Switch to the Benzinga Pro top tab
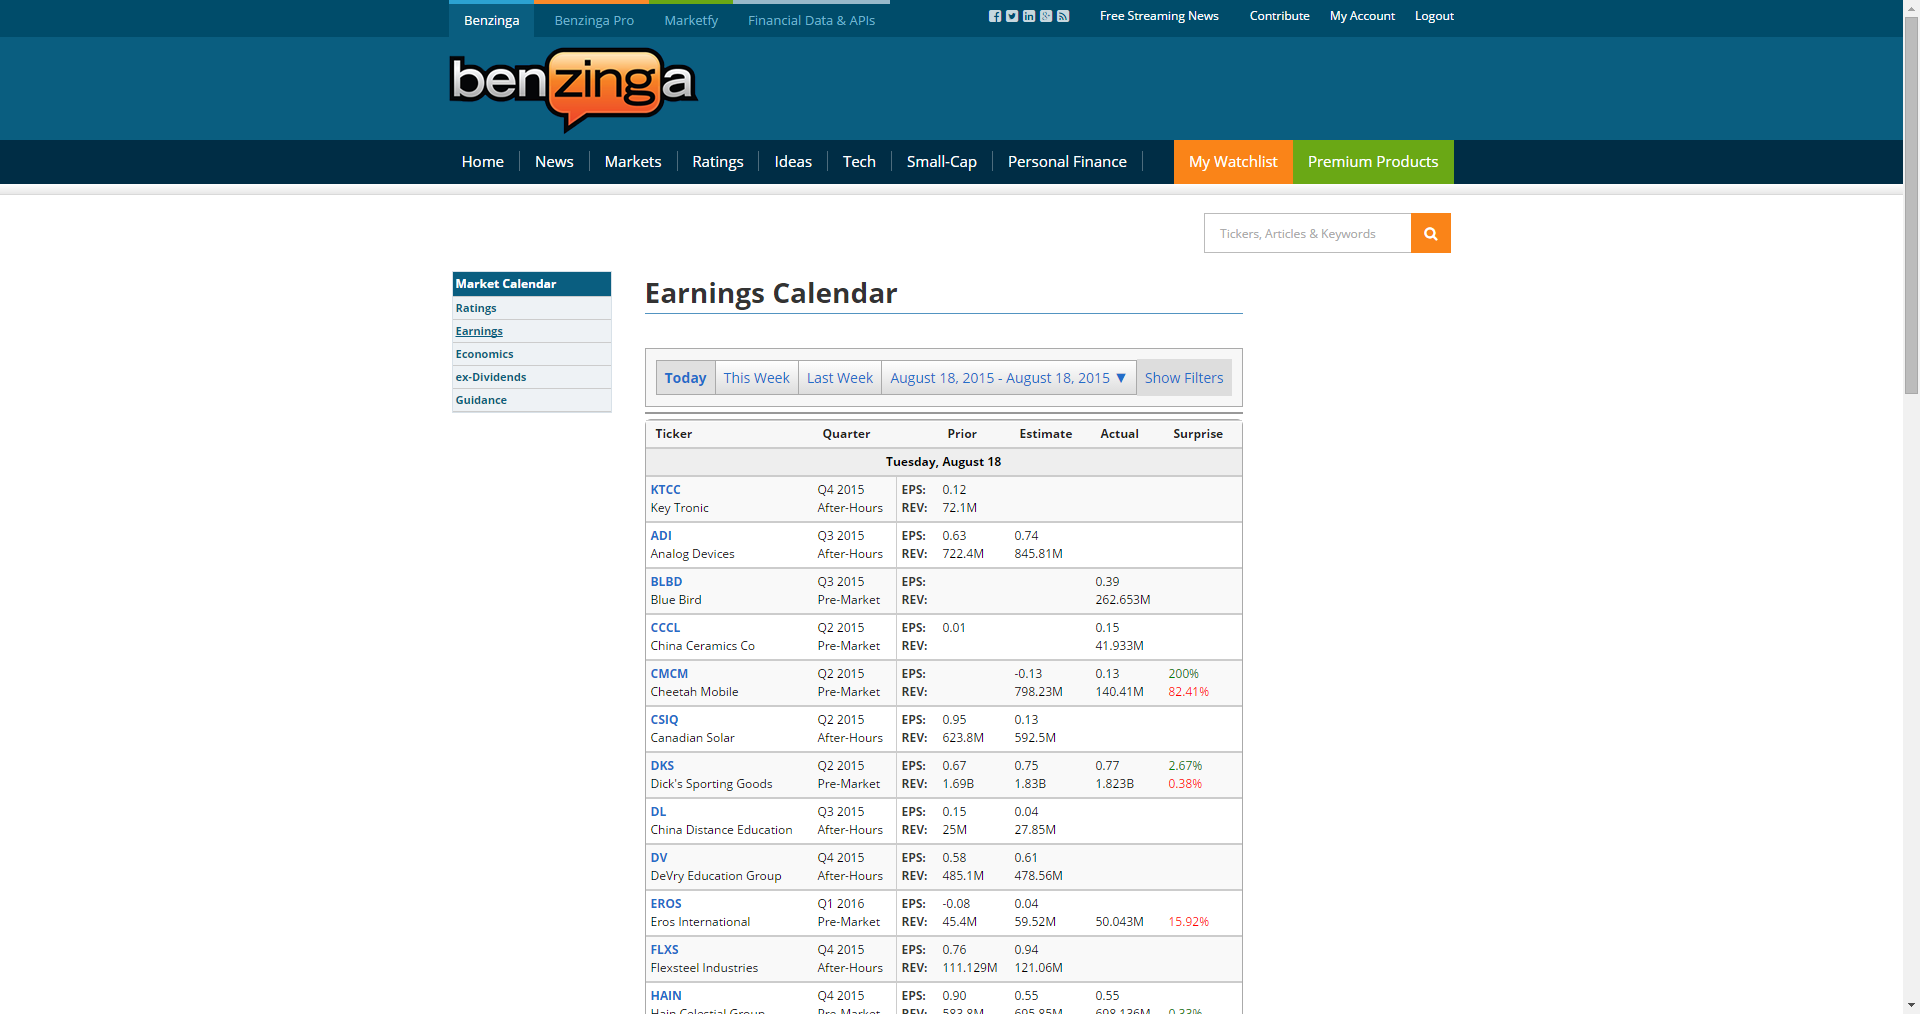1920x1014 pixels. pyautogui.click(x=594, y=20)
